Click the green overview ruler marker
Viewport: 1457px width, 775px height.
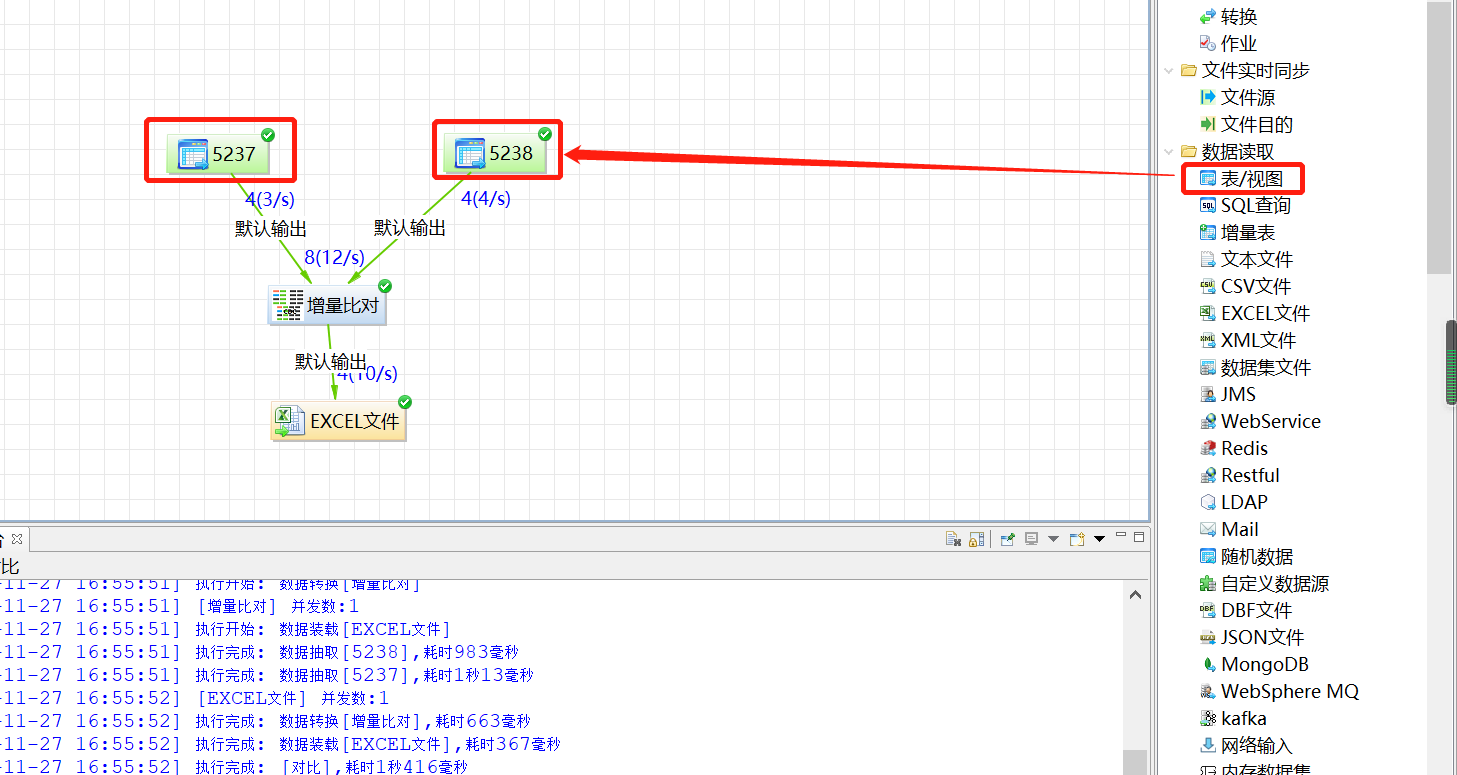1452,364
